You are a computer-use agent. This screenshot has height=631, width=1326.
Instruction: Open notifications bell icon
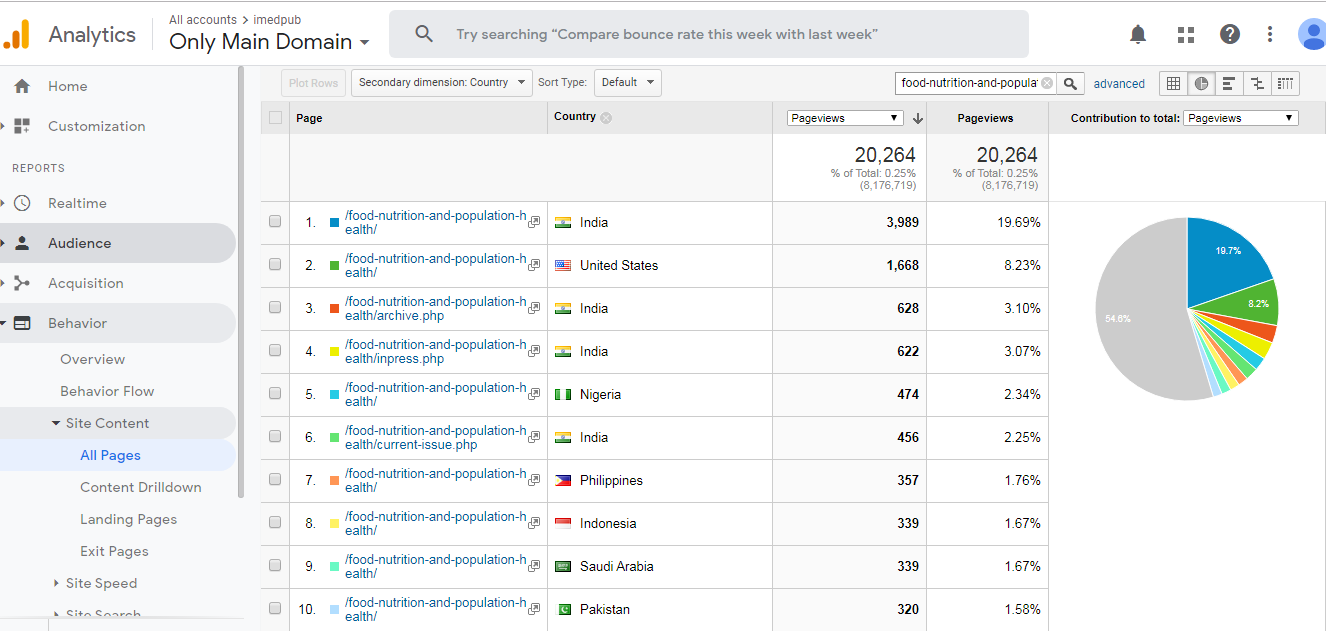(x=1138, y=35)
